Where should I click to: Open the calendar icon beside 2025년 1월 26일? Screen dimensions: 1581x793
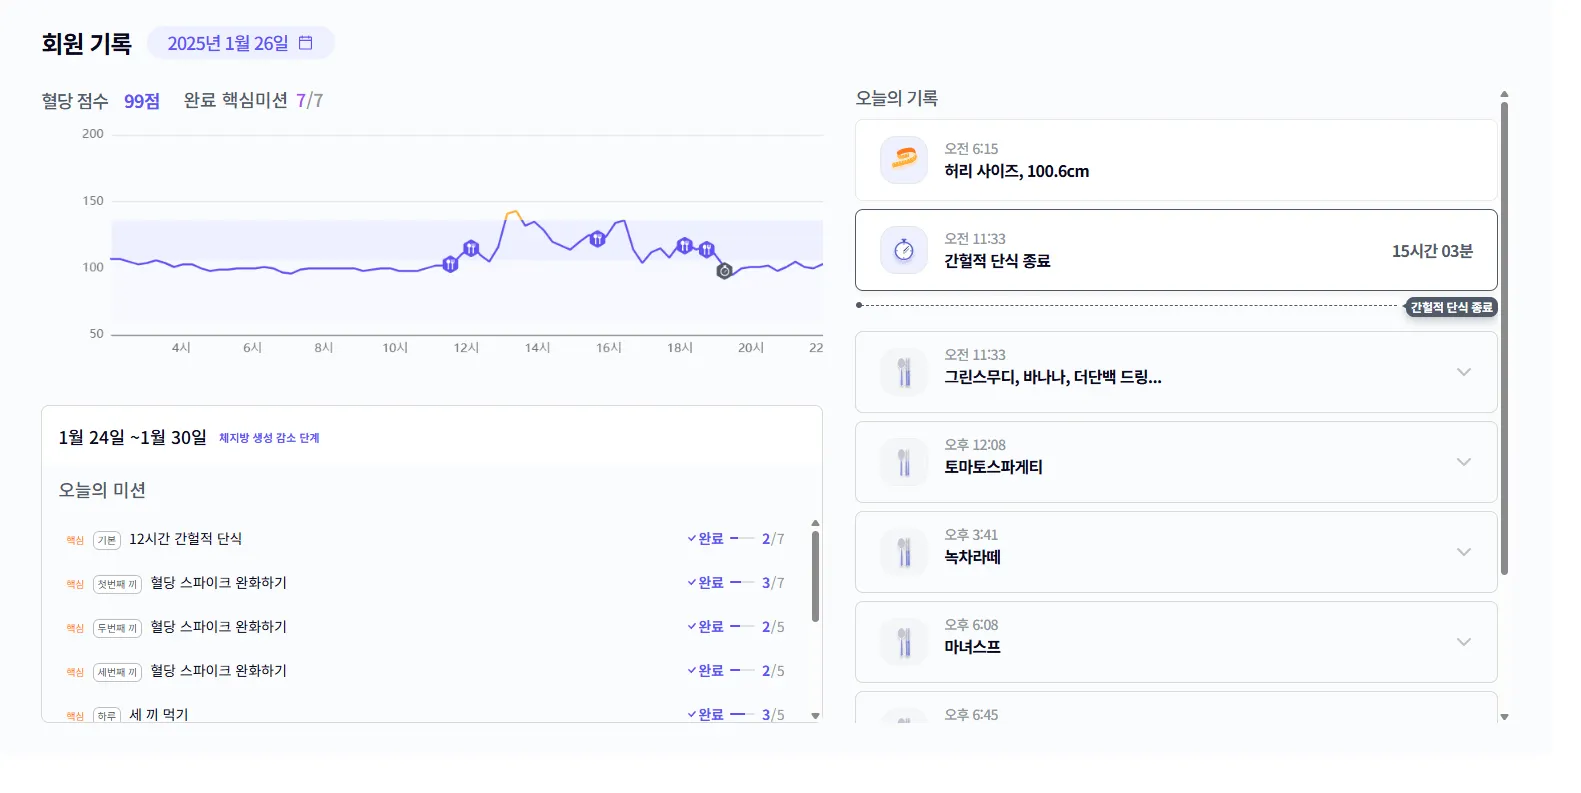(306, 43)
